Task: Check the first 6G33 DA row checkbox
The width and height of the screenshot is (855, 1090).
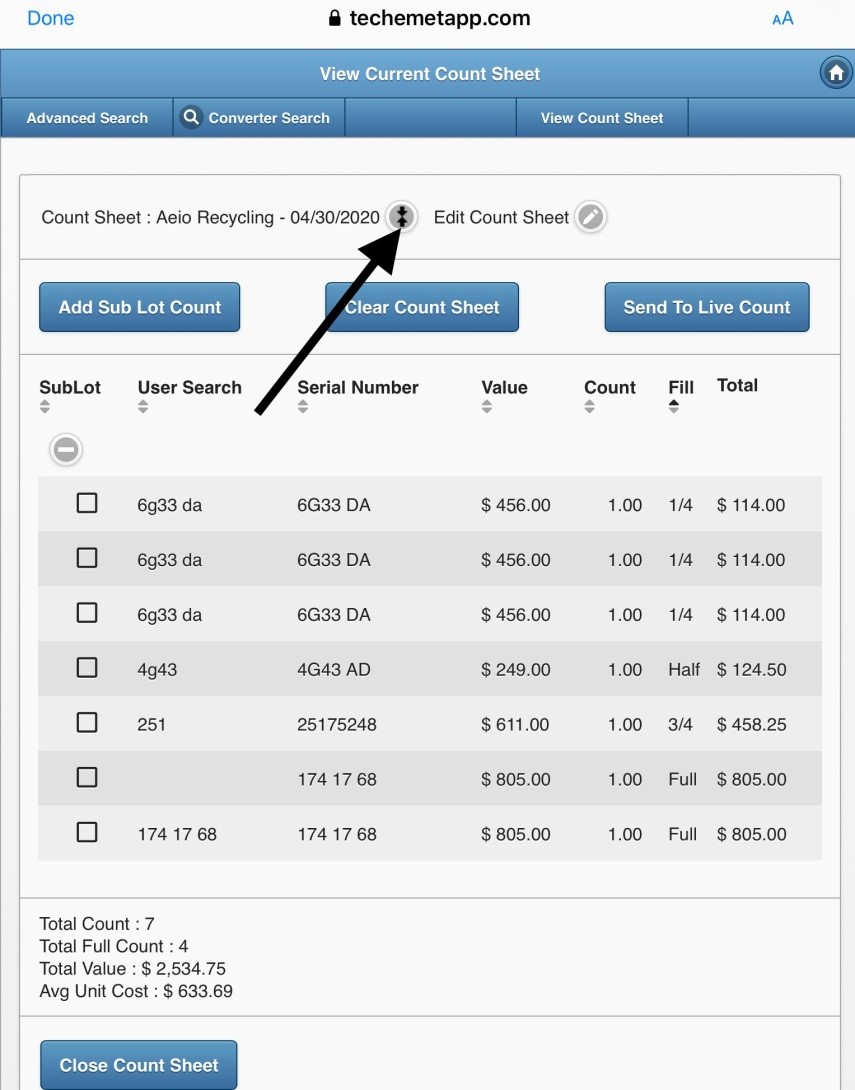Action: 87,503
